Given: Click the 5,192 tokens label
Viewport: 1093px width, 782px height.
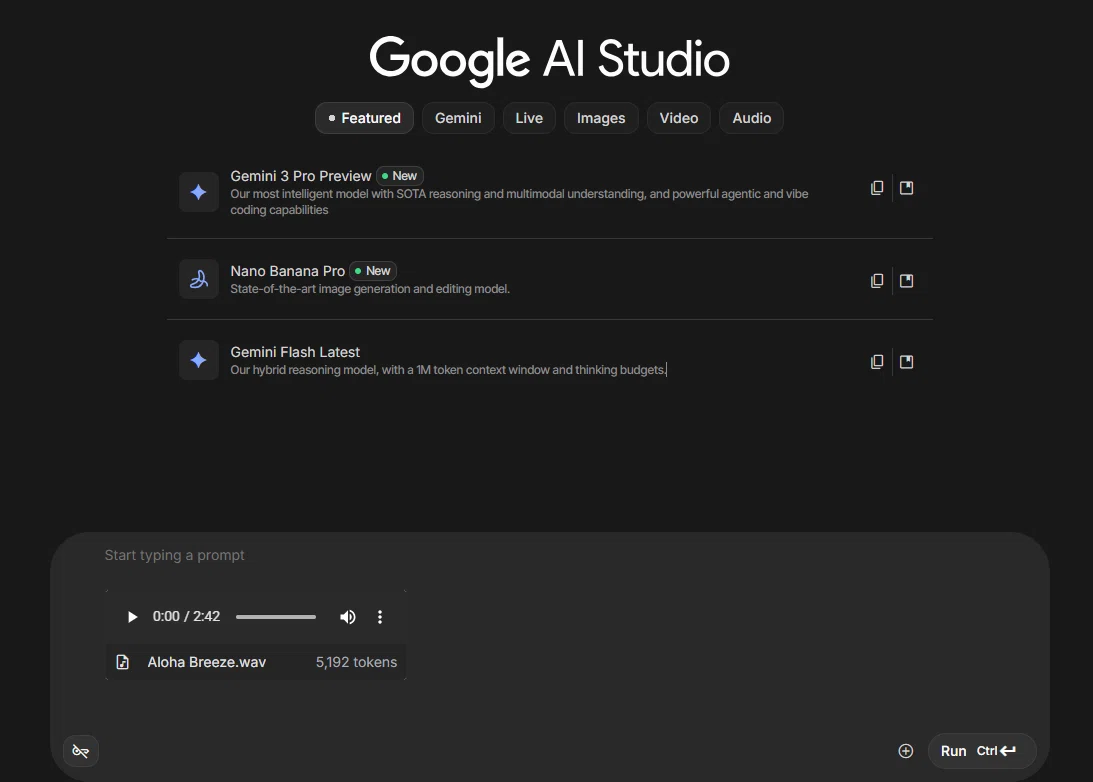Looking at the screenshot, I should 356,662.
